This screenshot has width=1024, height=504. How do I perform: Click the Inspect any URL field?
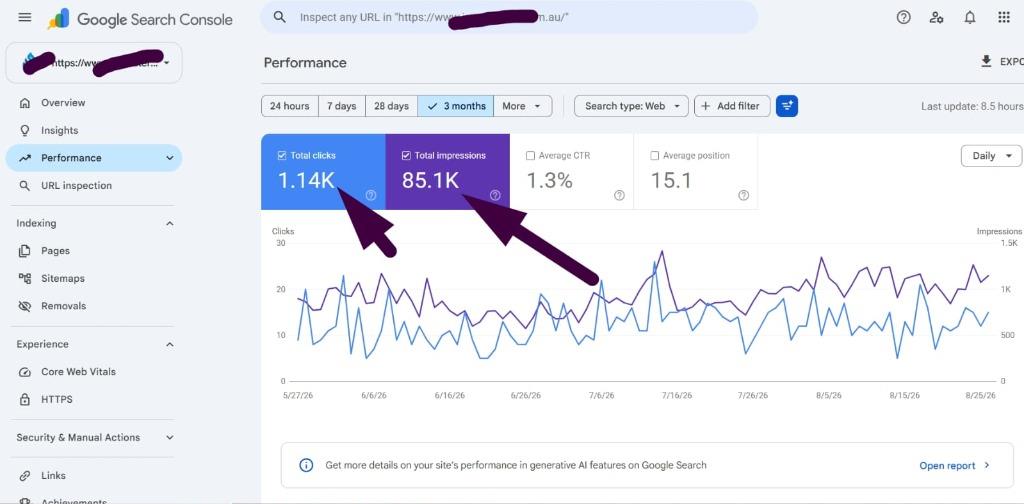pos(509,17)
